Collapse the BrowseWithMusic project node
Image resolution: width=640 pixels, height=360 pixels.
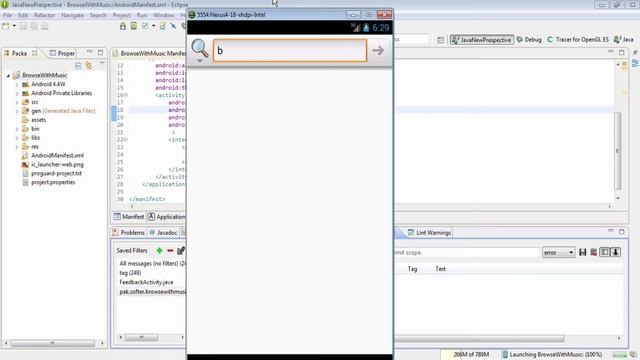(8, 76)
